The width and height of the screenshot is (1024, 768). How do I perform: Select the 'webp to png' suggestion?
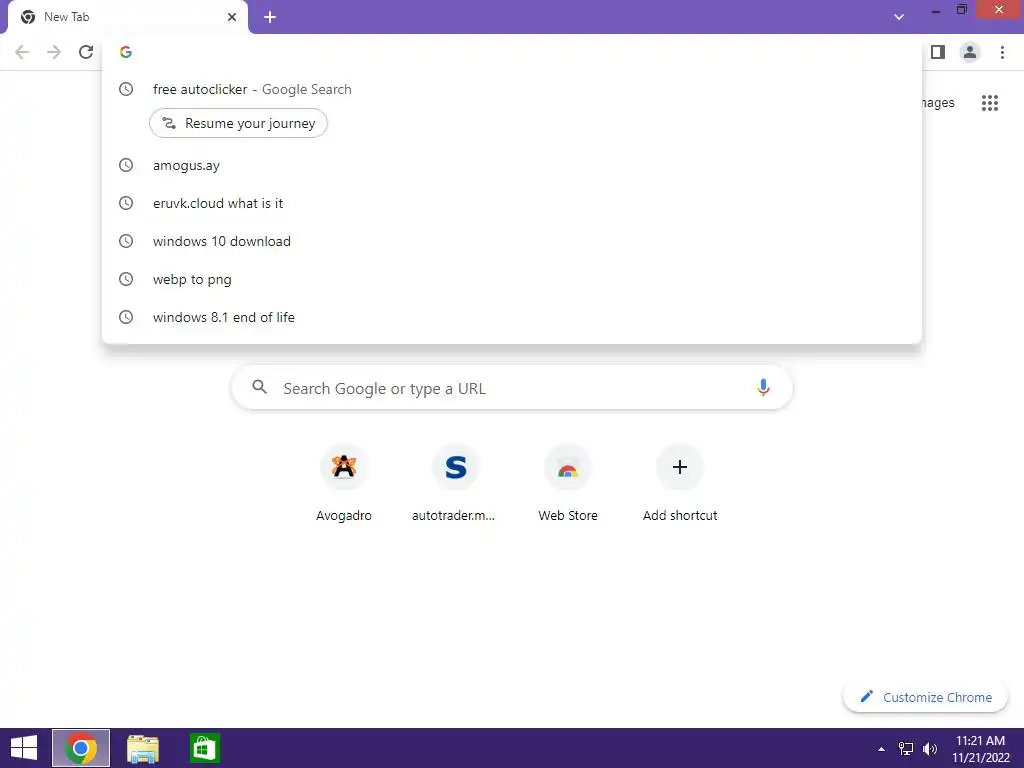pyautogui.click(x=512, y=279)
